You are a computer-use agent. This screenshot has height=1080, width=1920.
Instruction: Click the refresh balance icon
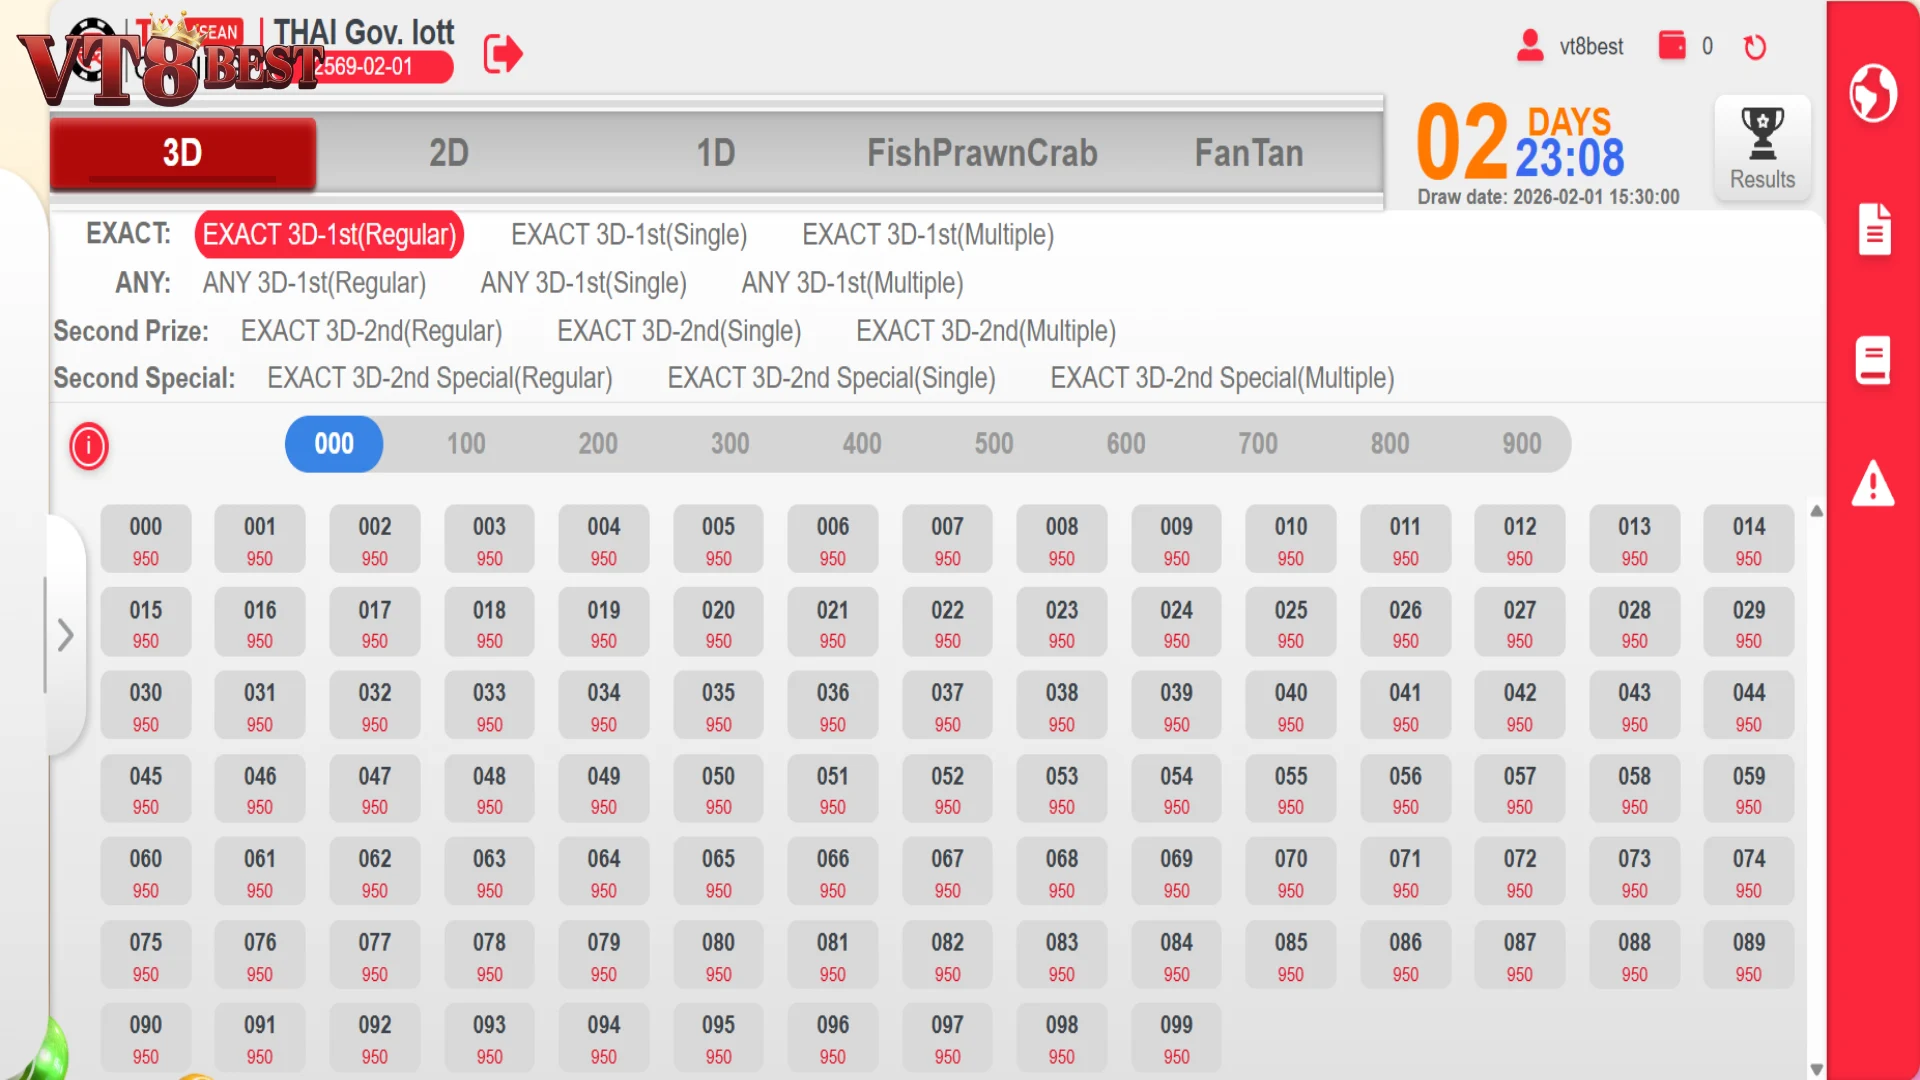point(1755,47)
